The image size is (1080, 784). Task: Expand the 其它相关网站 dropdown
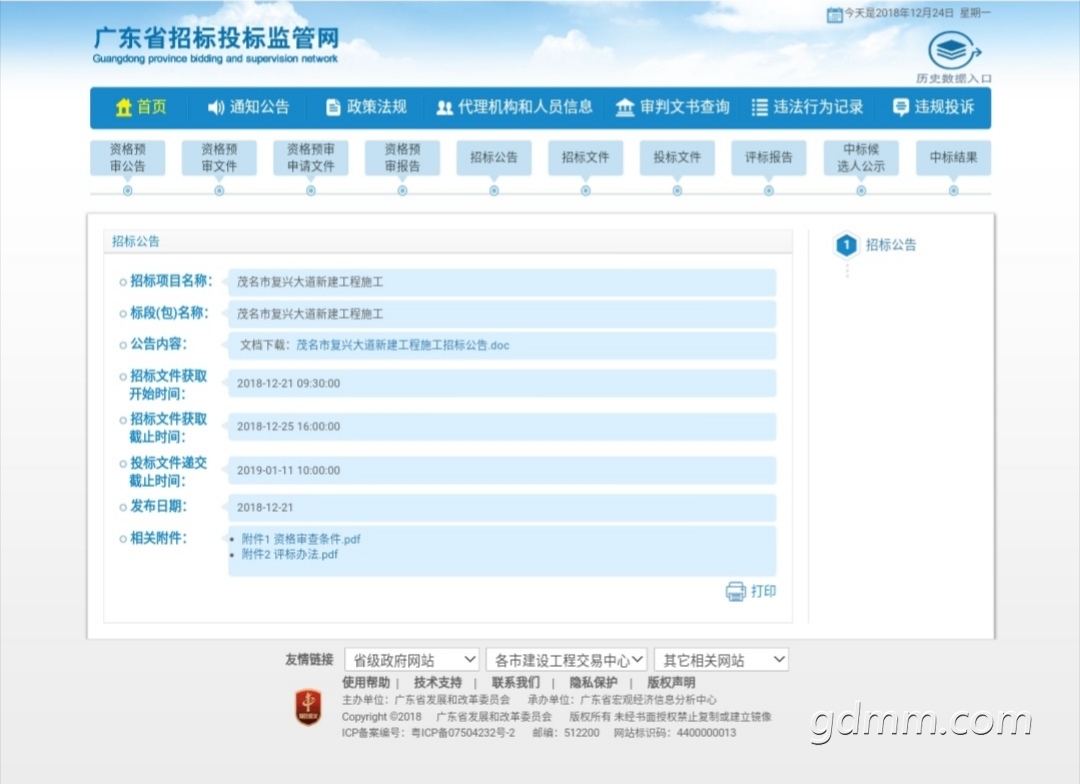pos(721,660)
